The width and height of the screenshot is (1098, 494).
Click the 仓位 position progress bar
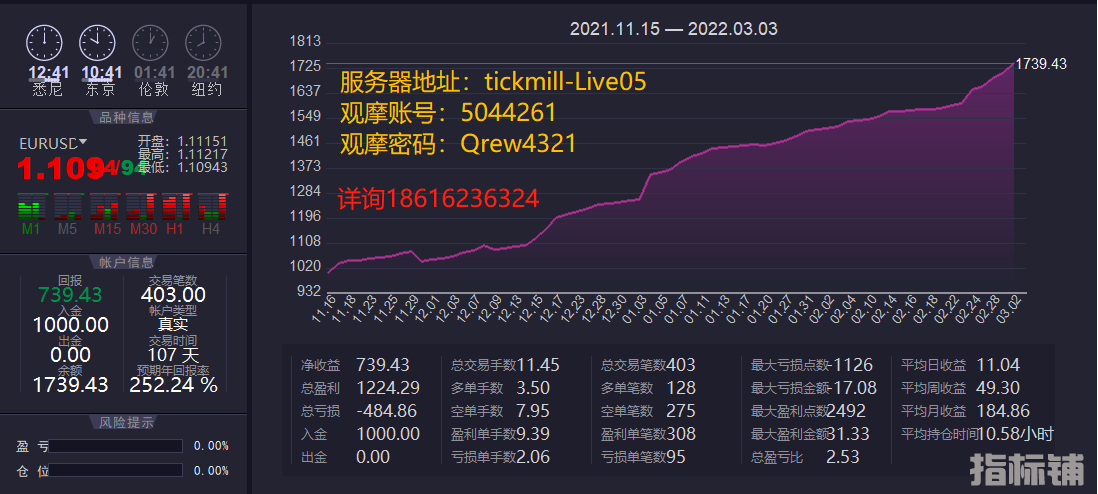click(116, 470)
